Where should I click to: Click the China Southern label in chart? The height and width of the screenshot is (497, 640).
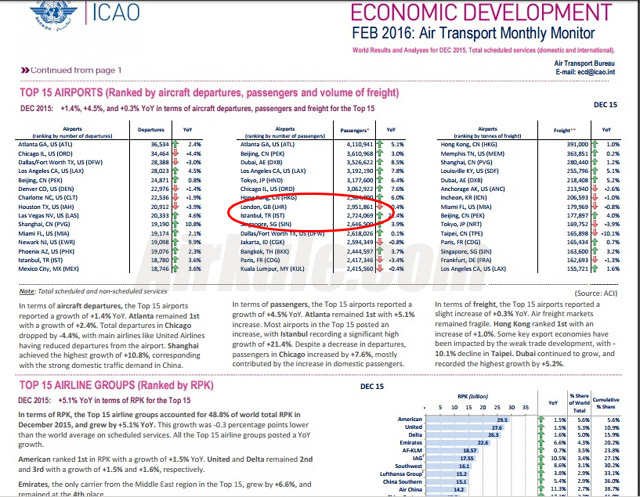pyautogui.click(x=402, y=481)
